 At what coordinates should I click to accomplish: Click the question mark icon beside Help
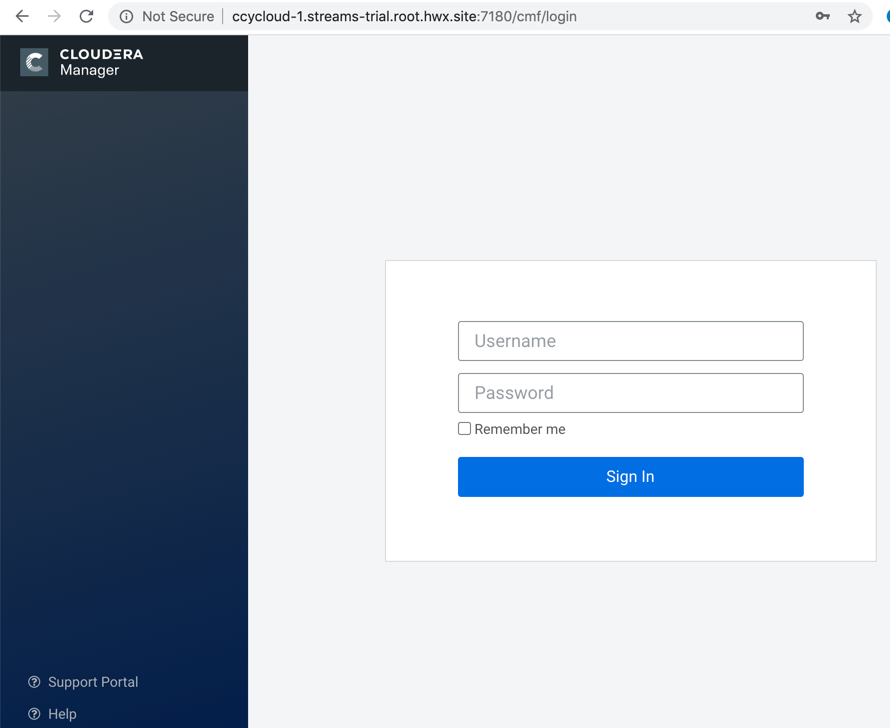coord(34,714)
